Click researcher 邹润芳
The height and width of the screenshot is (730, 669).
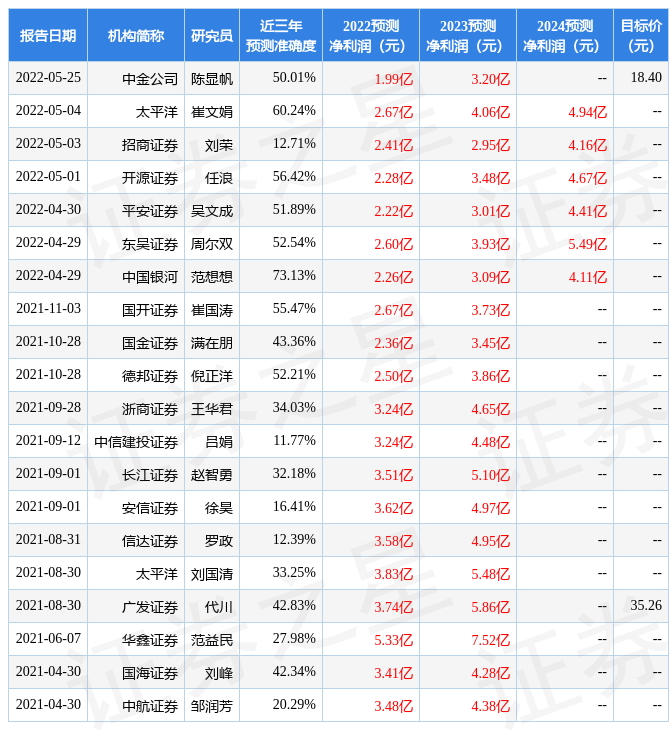coord(212,707)
